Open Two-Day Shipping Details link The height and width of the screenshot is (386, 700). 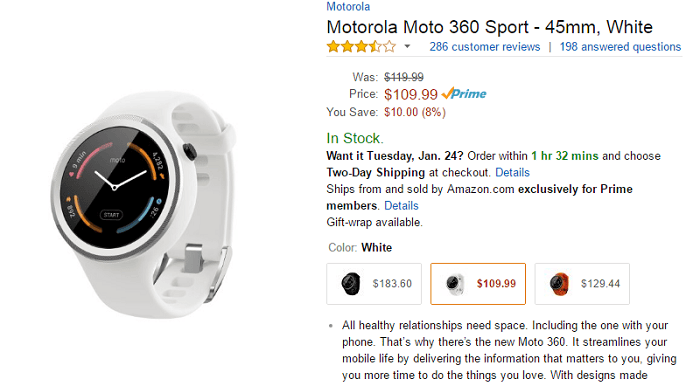click(x=512, y=173)
